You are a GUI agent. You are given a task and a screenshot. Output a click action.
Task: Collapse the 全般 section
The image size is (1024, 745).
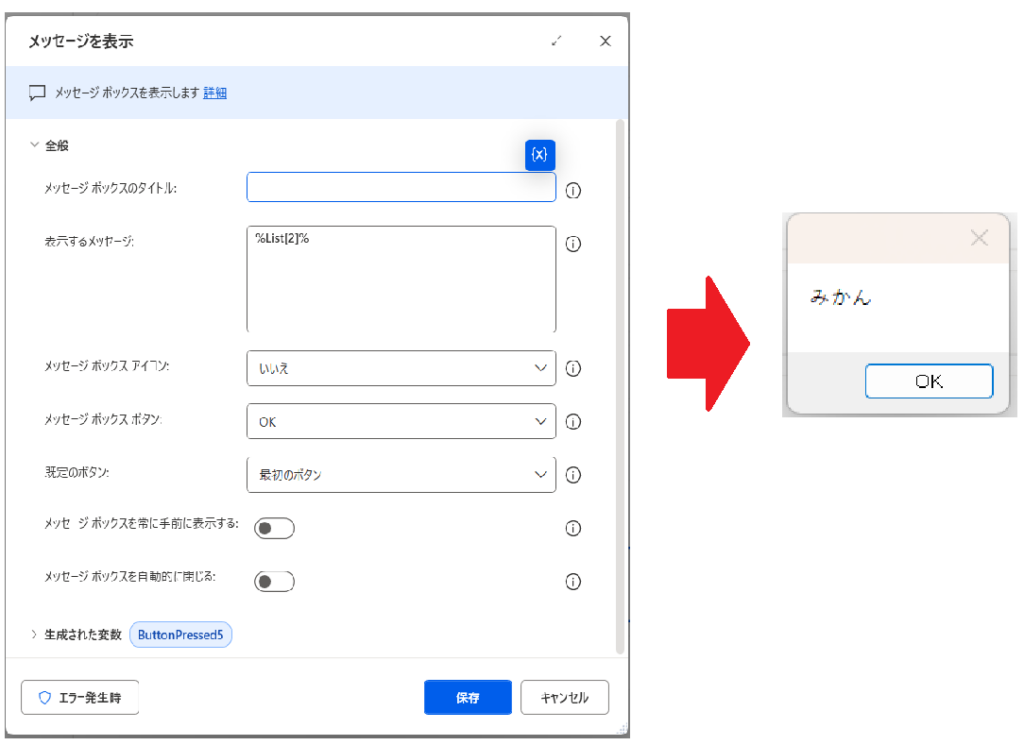click(36, 145)
